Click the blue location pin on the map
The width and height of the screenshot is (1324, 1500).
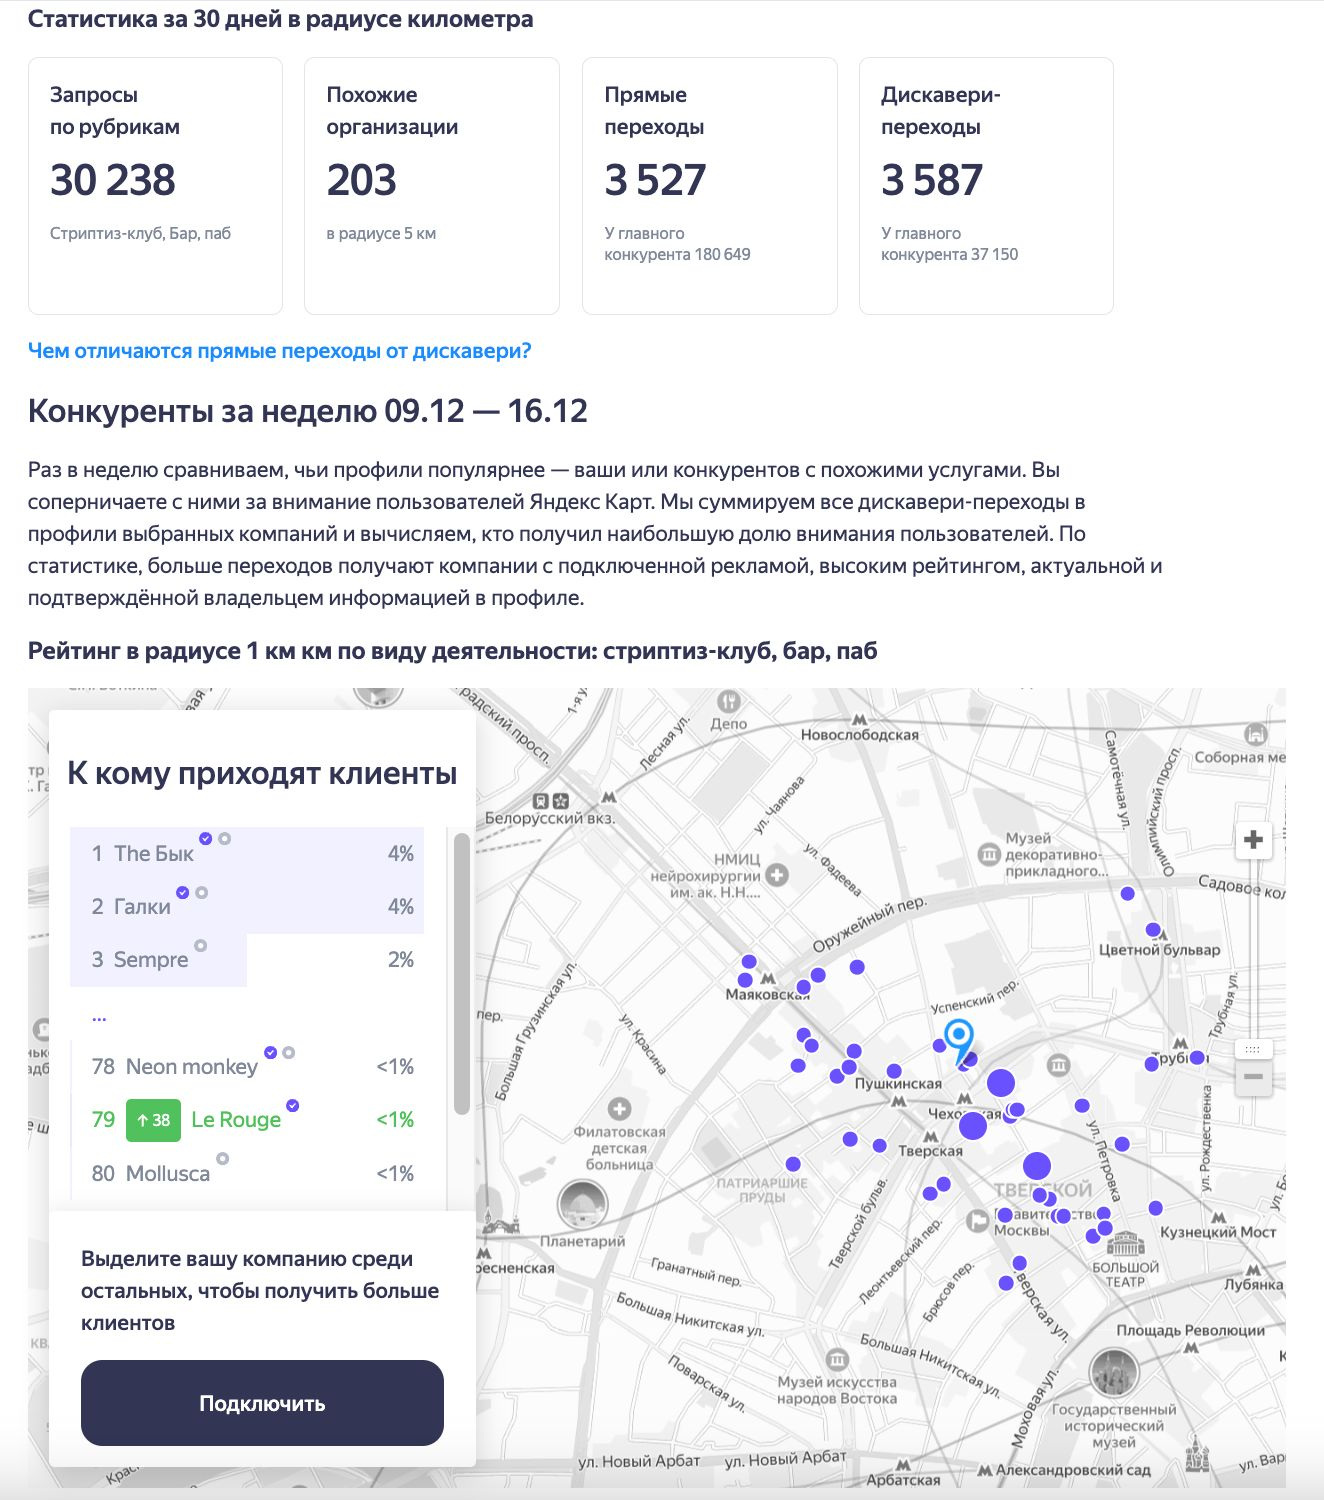coord(959,1040)
